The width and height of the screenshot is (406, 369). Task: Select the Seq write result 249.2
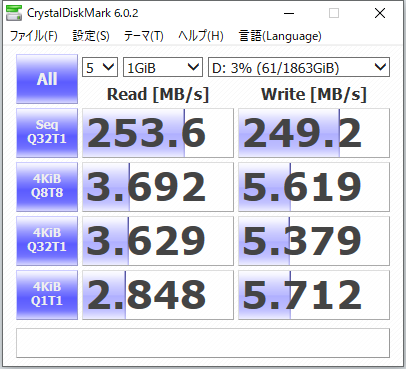[x=314, y=133]
